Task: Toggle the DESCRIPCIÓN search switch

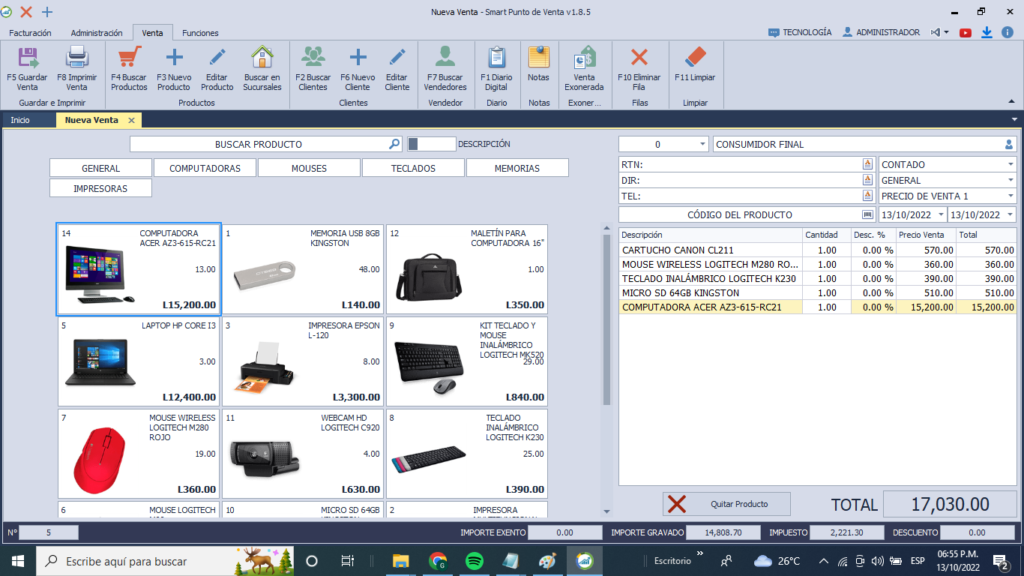Action: coord(431,144)
